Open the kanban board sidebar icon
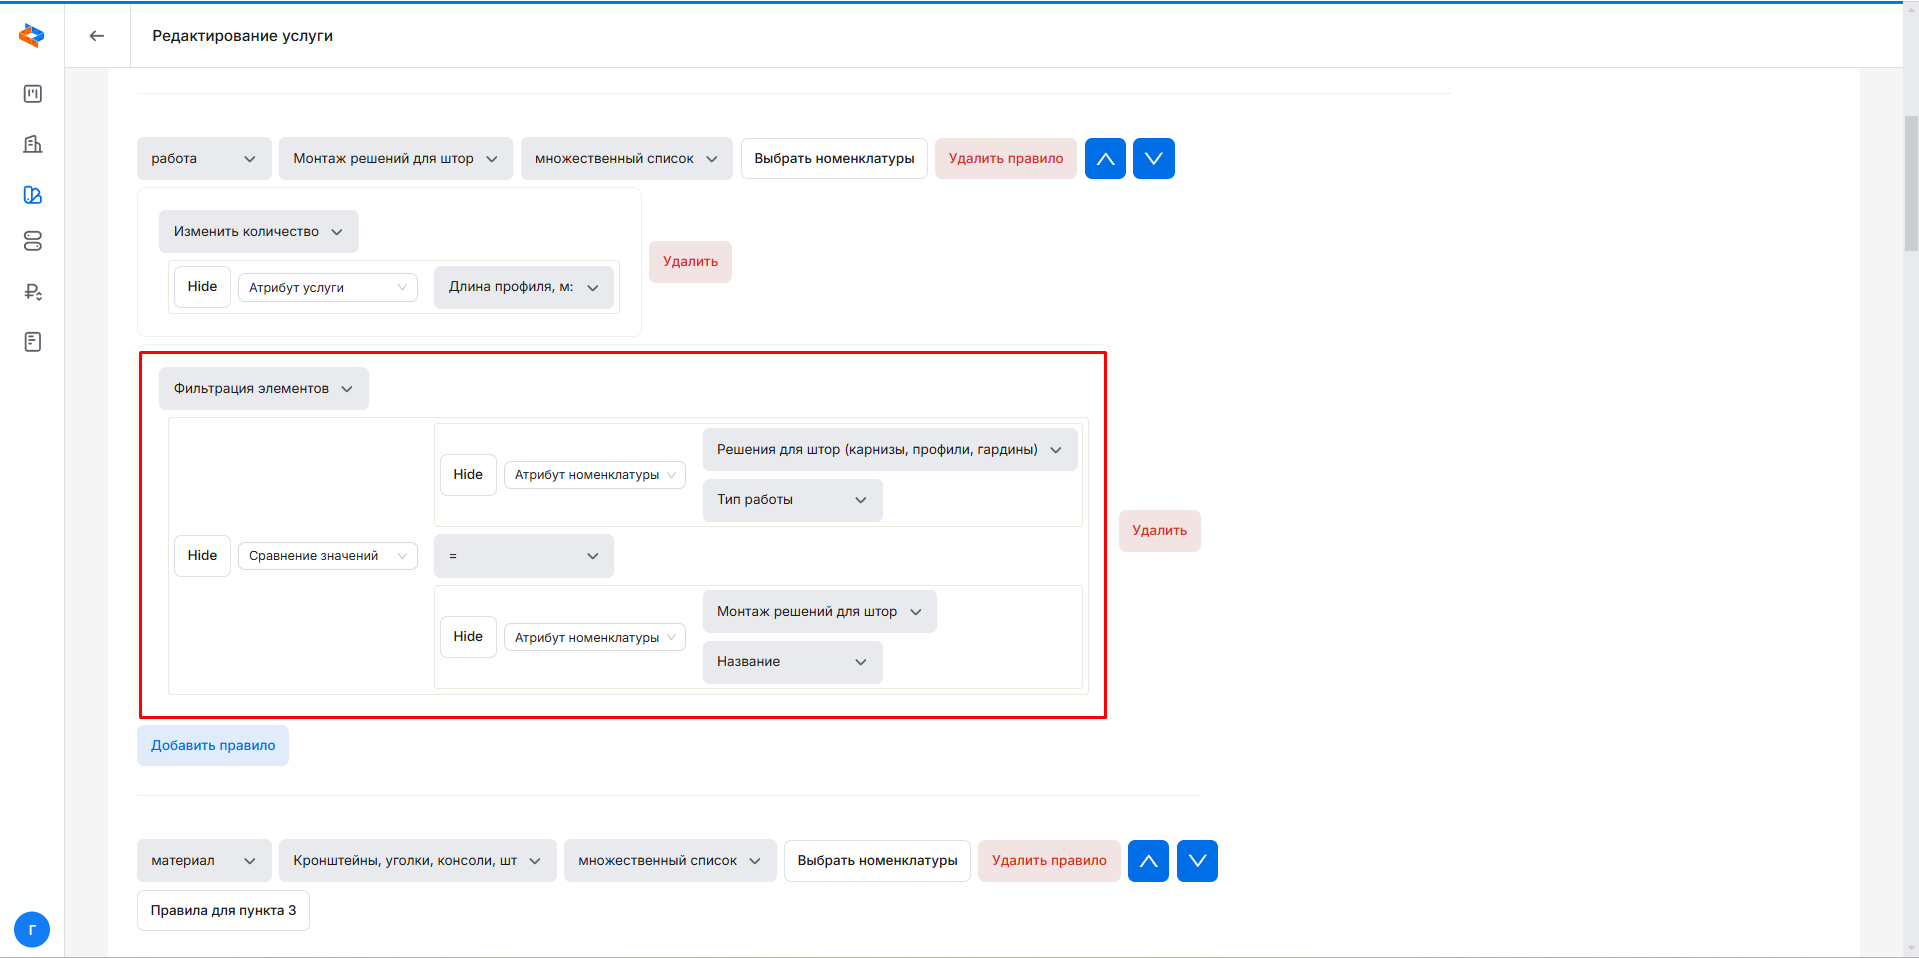The width and height of the screenshot is (1919, 958). coord(33,94)
